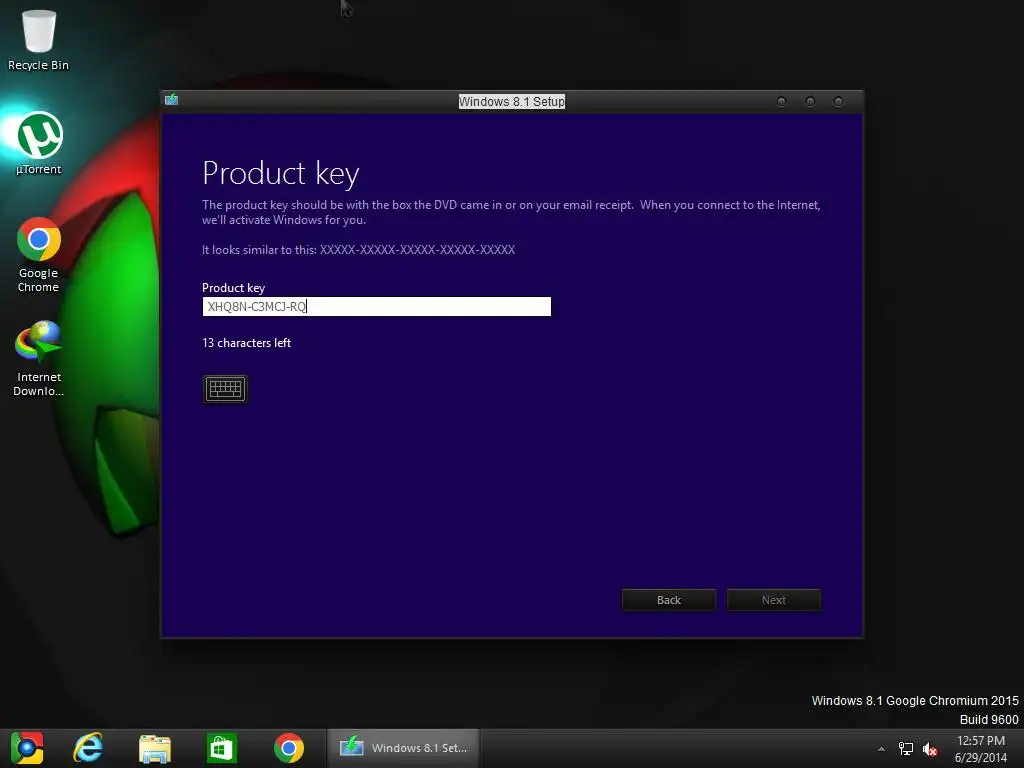This screenshot has width=1024, height=768.
Task: Launch Internet Explorer from the taskbar
Action: (88, 748)
